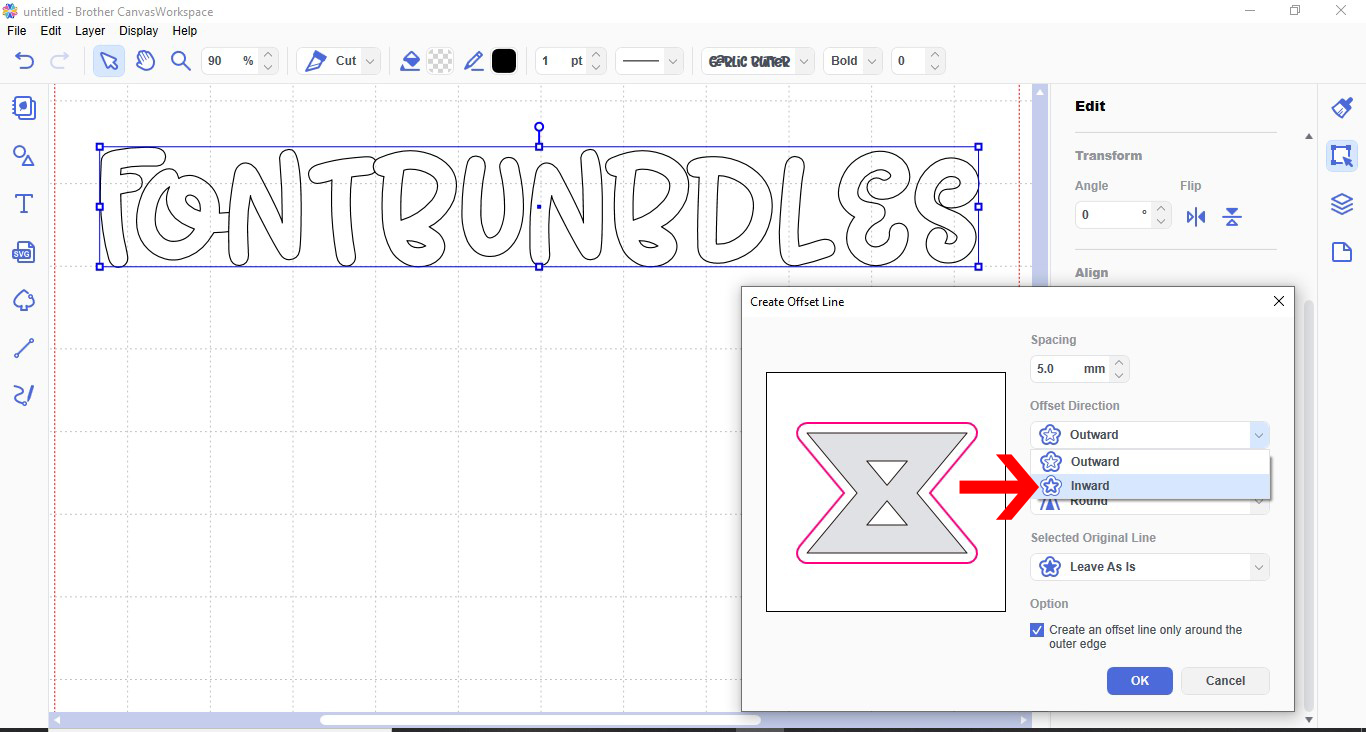This screenshot has height=732, width=1366.
Task: Click the Spacing 5.0 mm field
Action: [1070, 369]
